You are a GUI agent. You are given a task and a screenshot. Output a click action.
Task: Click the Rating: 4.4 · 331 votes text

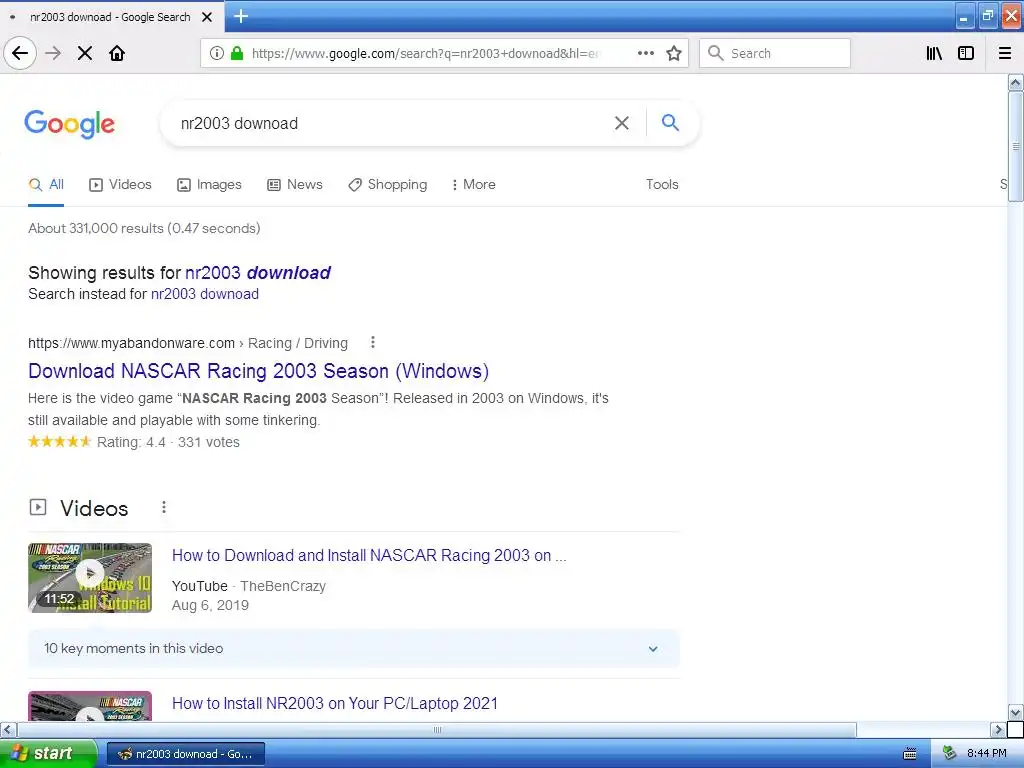(x=168, y=442)
